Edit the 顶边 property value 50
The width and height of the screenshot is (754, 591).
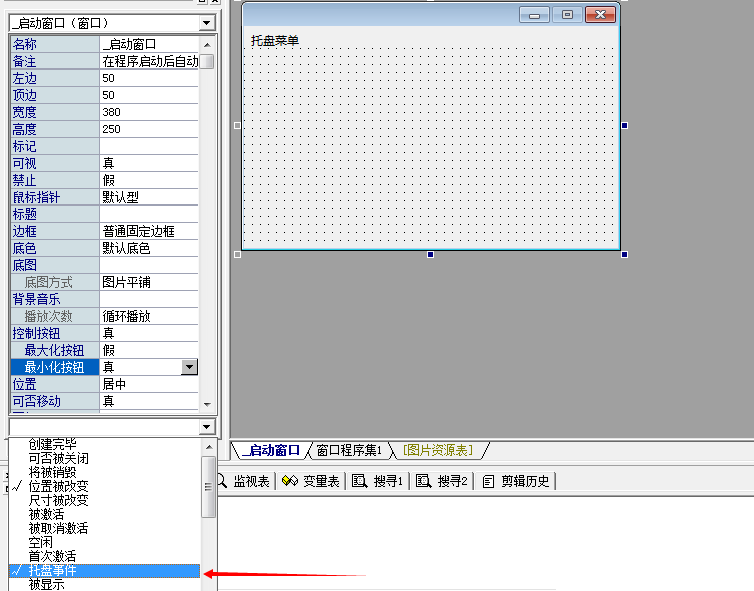[x=149, y=95]
